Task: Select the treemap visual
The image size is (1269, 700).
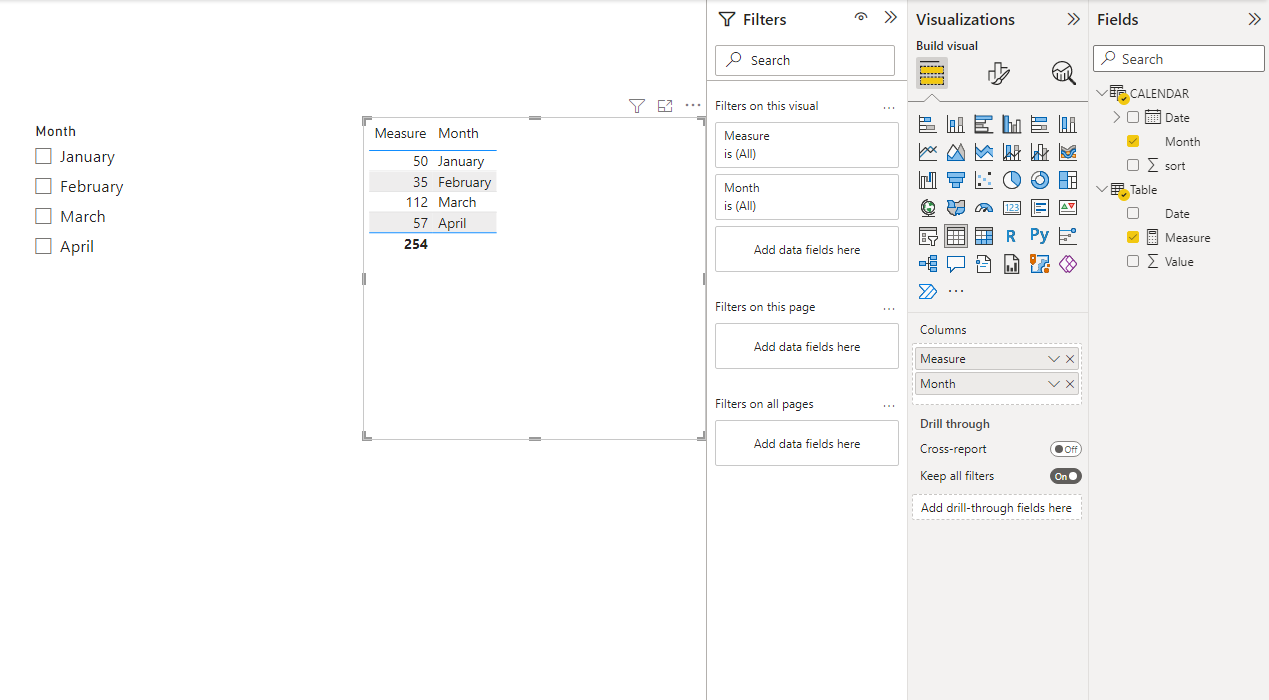Action: (x=1068, y=180)
